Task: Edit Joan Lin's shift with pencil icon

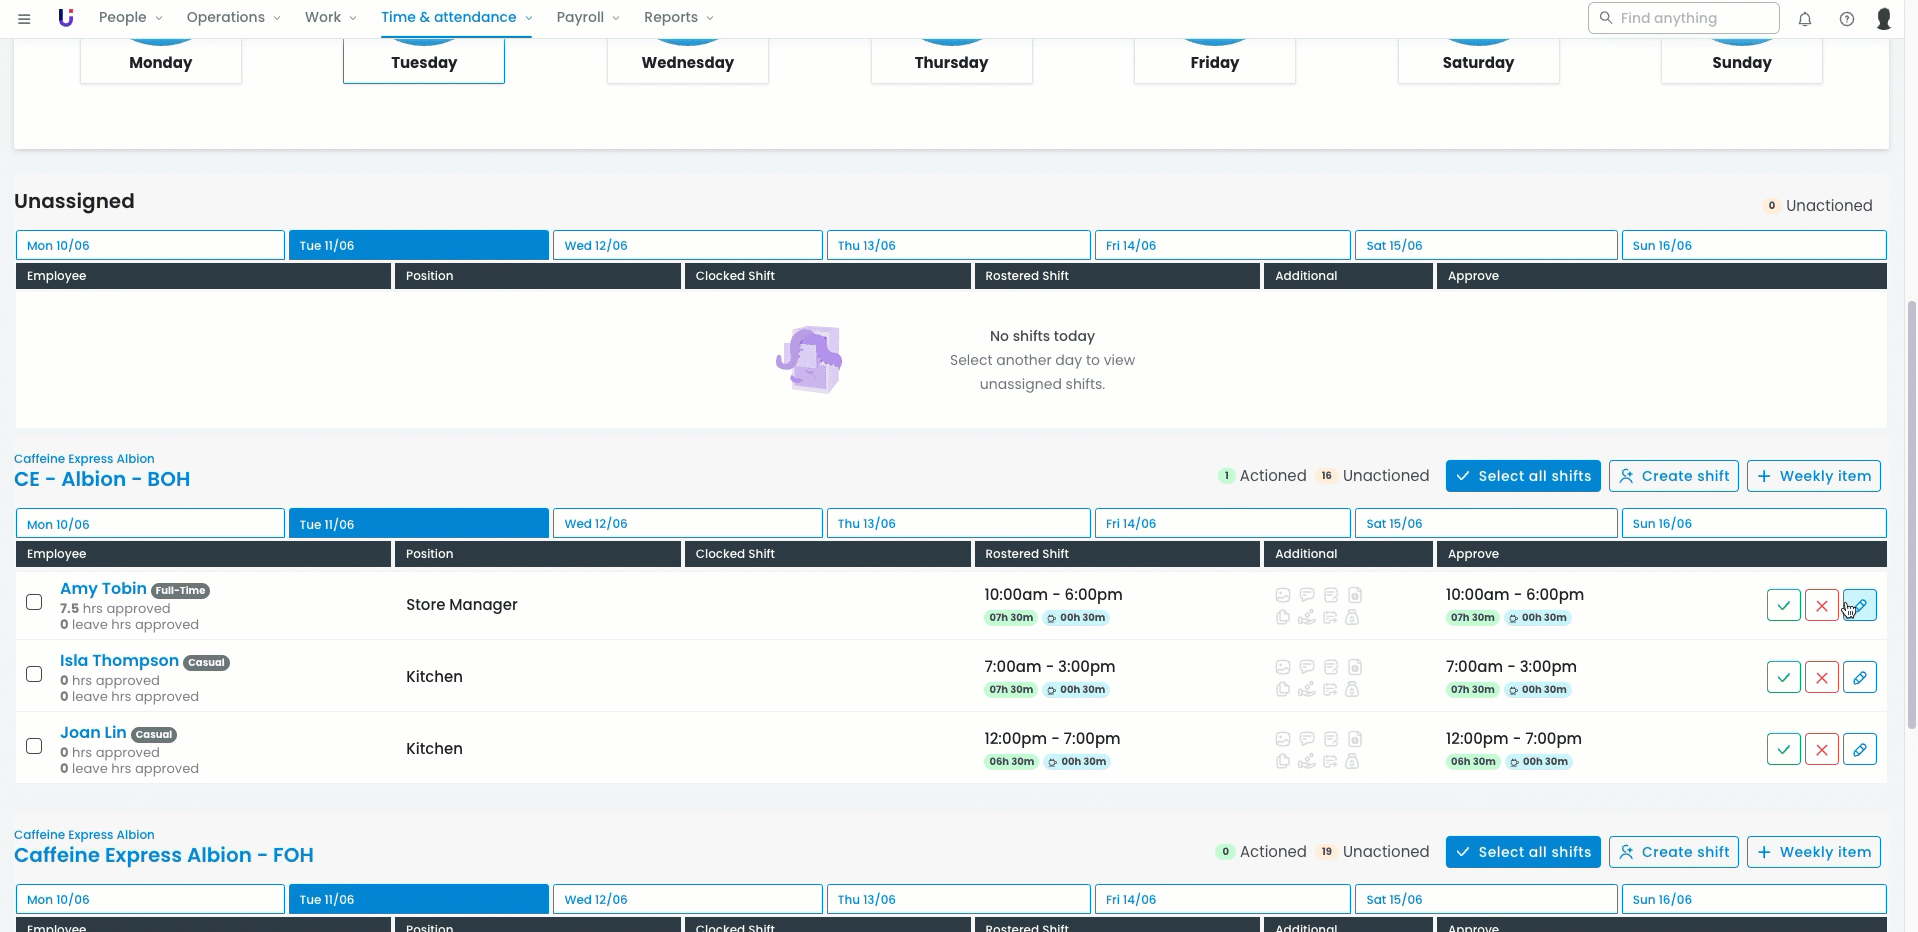Action: click(x=1859, y=749)
